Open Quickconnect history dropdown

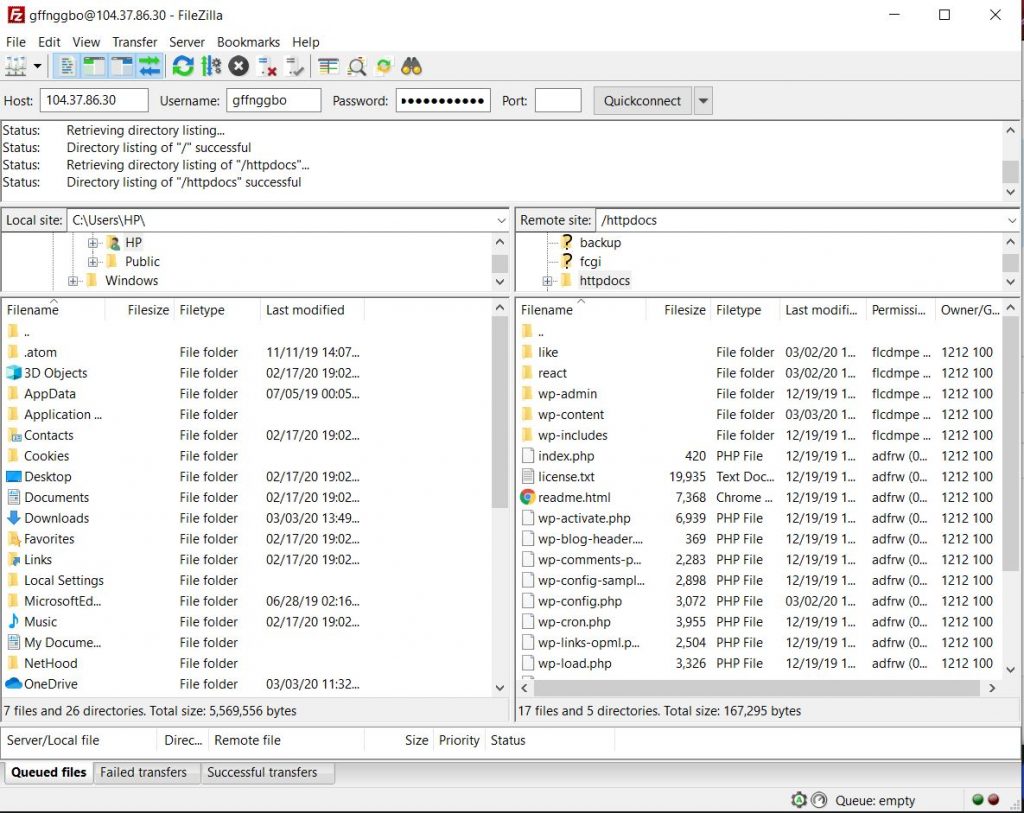click(x=703, y=101)
